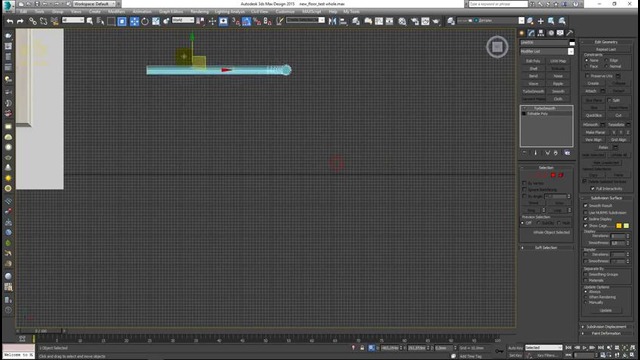640x360 pixels.
Task: Open the reference coordinate system dropdown
Action: [182, 20]
